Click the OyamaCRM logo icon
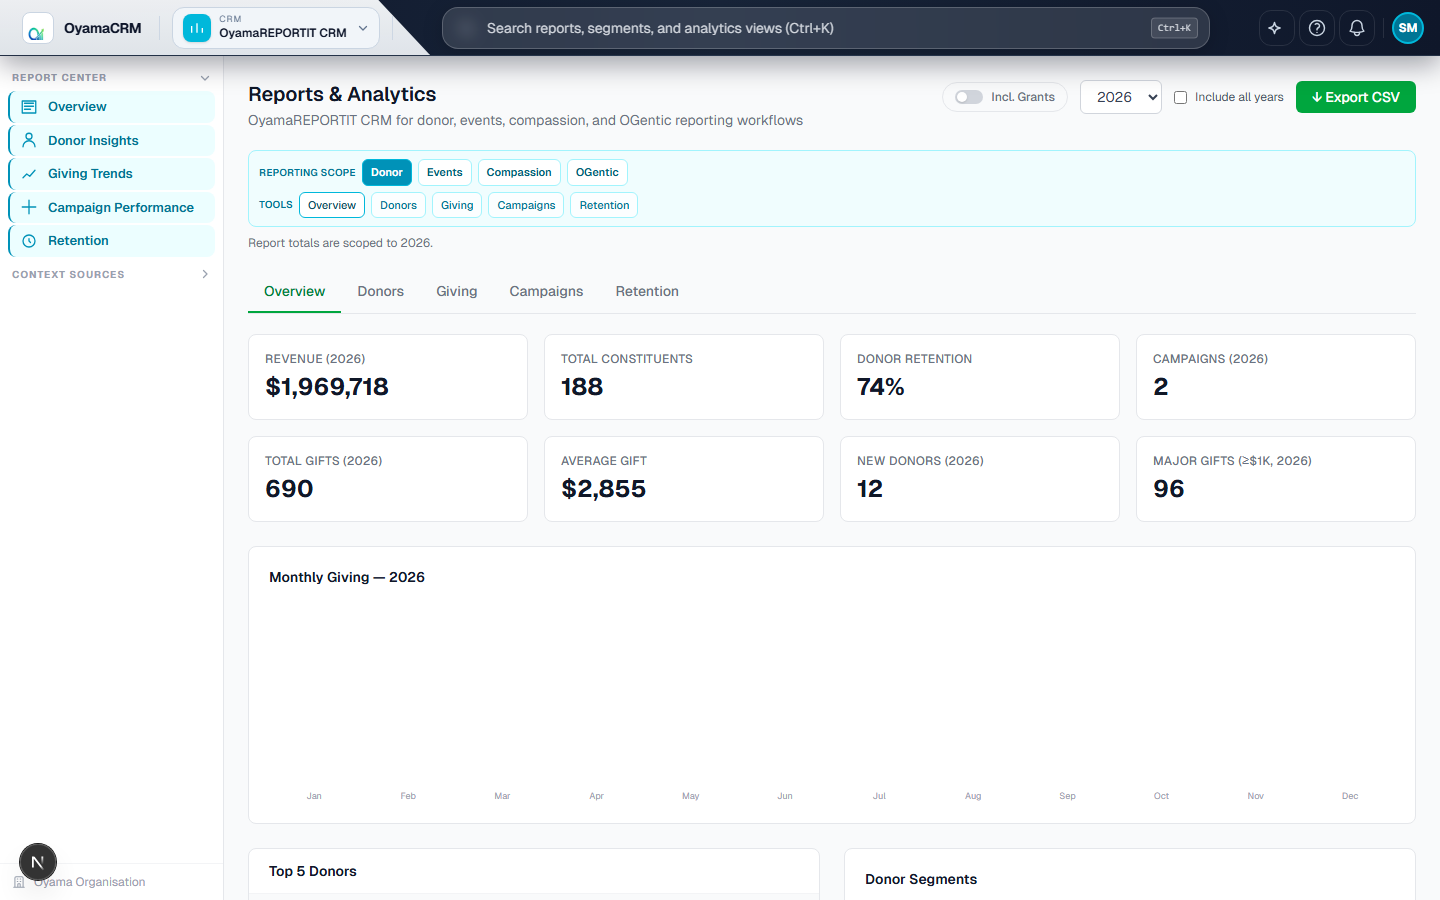This screenshot has height=900, width=1440. 38,29
